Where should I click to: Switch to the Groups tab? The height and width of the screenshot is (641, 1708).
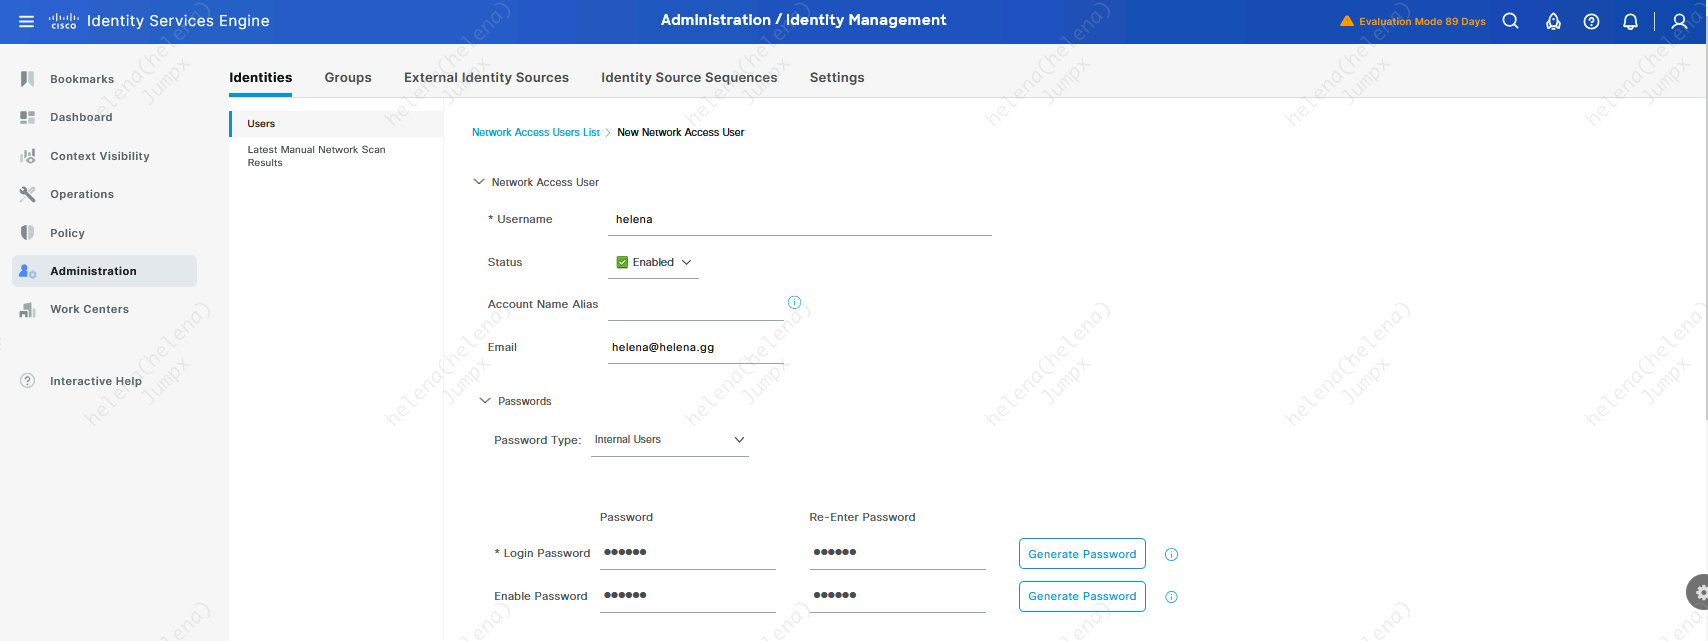[x=347, y=77]
